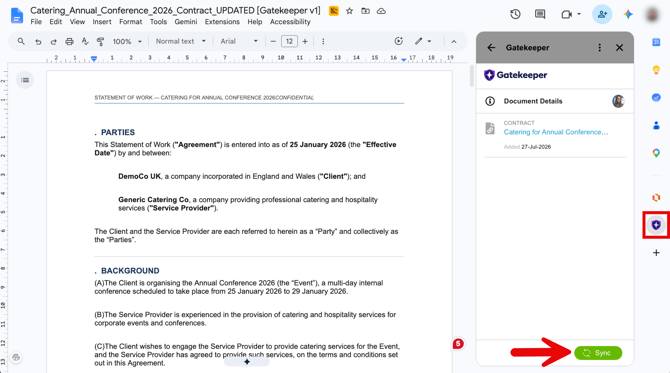Click the yellow document label badge beside the title
Image resolution: width=670 pixels, height=373 pixels.
coord(334,11)
